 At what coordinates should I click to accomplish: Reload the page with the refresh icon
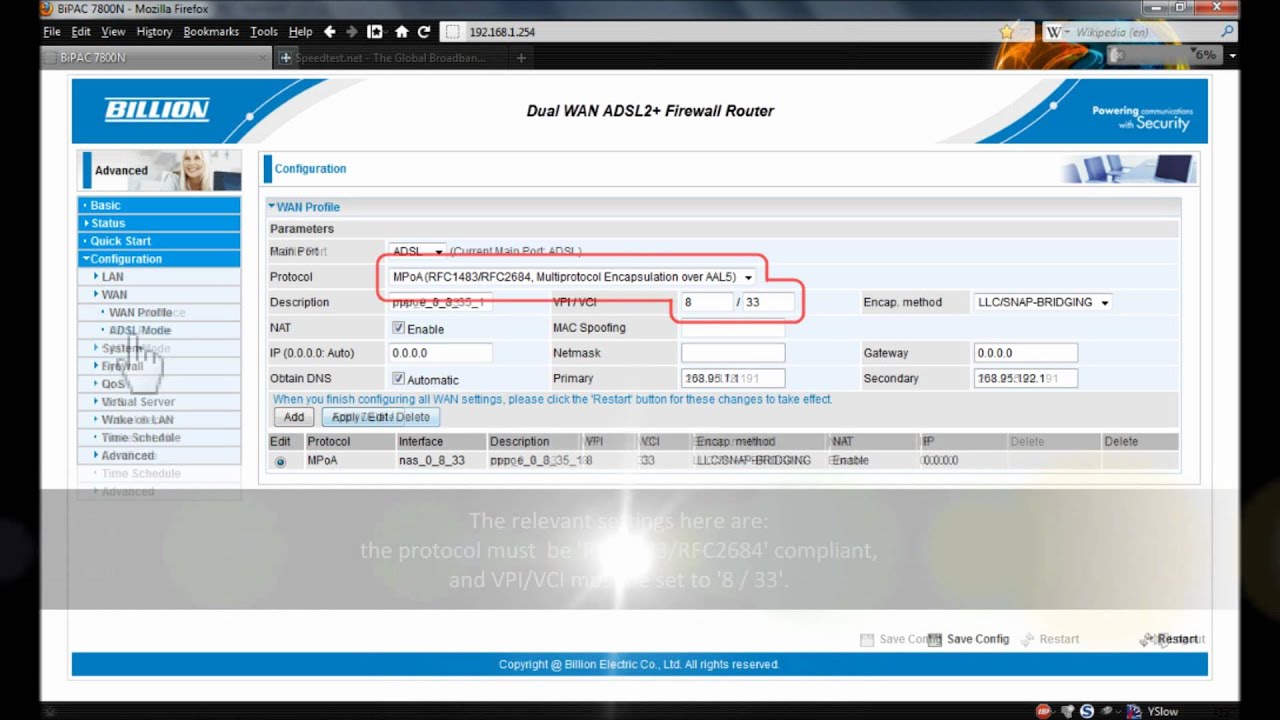click(x=424, y=32)
